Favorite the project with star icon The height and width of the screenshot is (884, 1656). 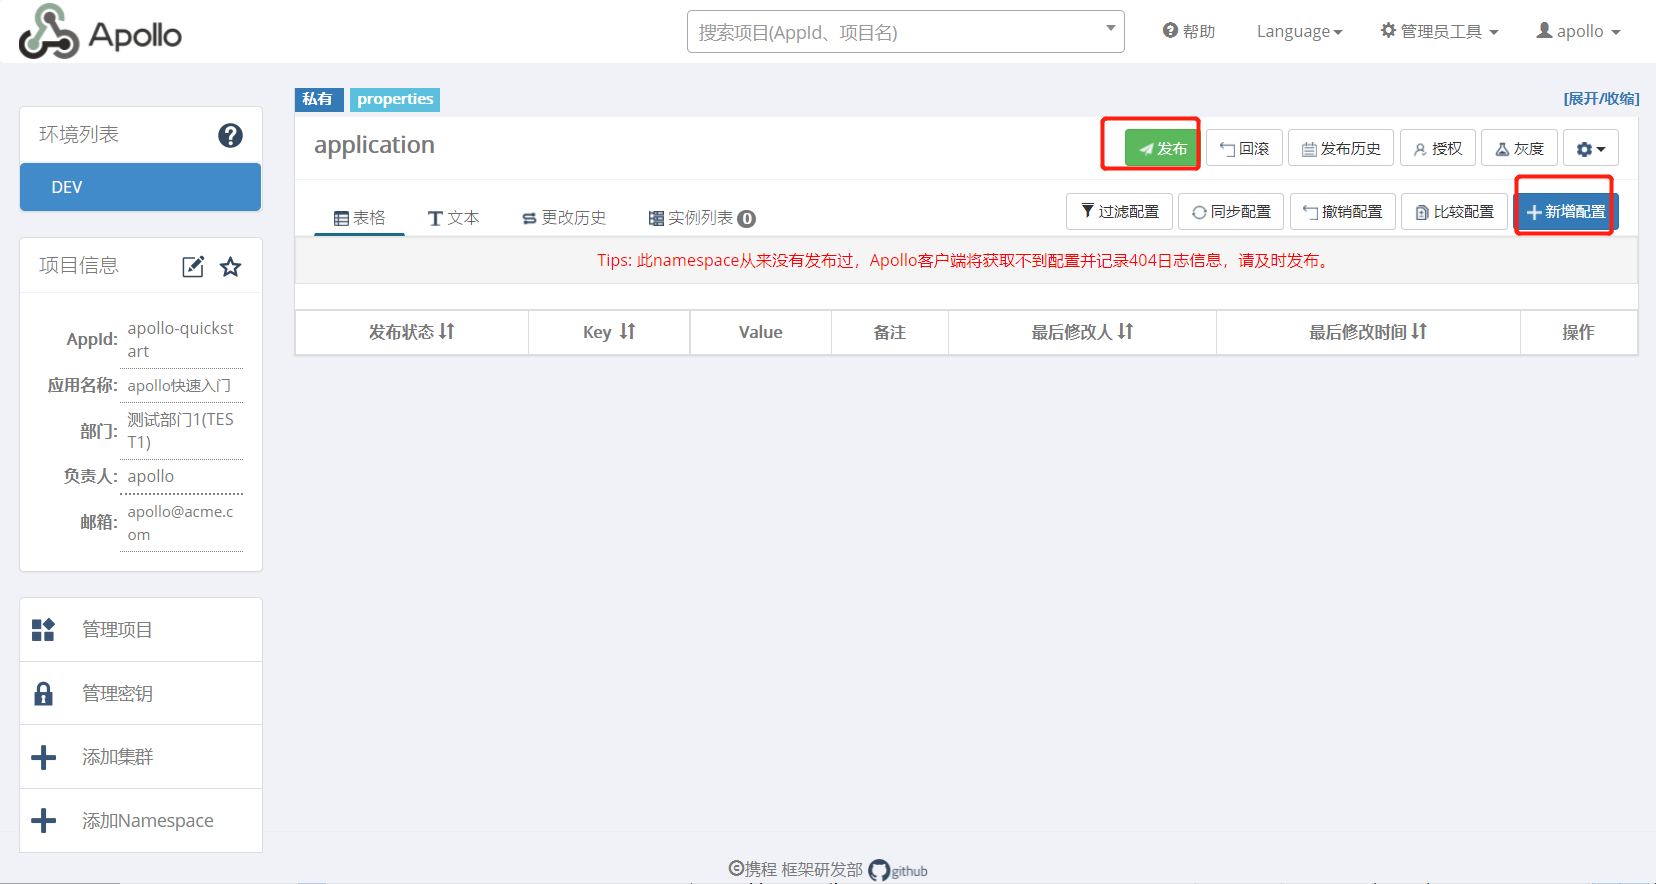coord(231,266)
